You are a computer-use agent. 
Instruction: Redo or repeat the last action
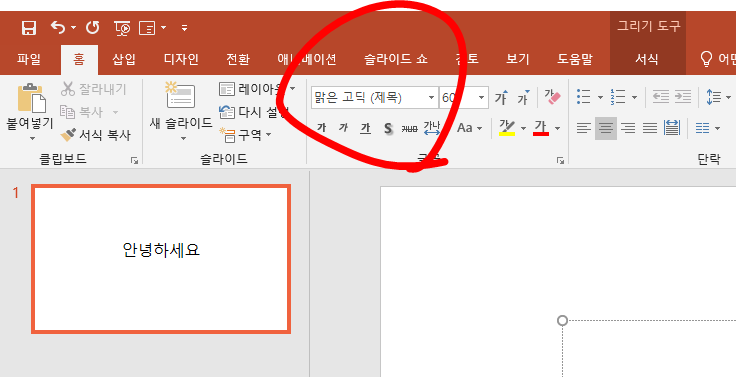pos(92,28)
